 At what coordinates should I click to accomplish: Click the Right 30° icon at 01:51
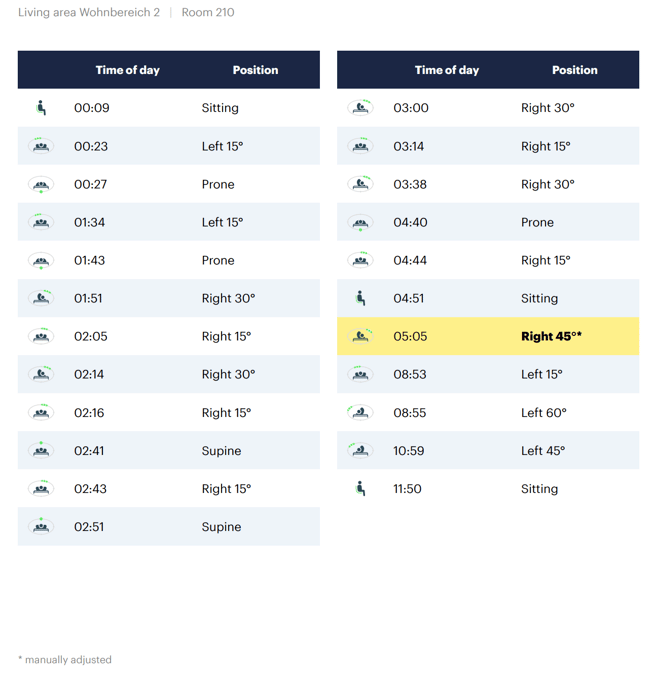pyautogui.click(x=41, y=298)
